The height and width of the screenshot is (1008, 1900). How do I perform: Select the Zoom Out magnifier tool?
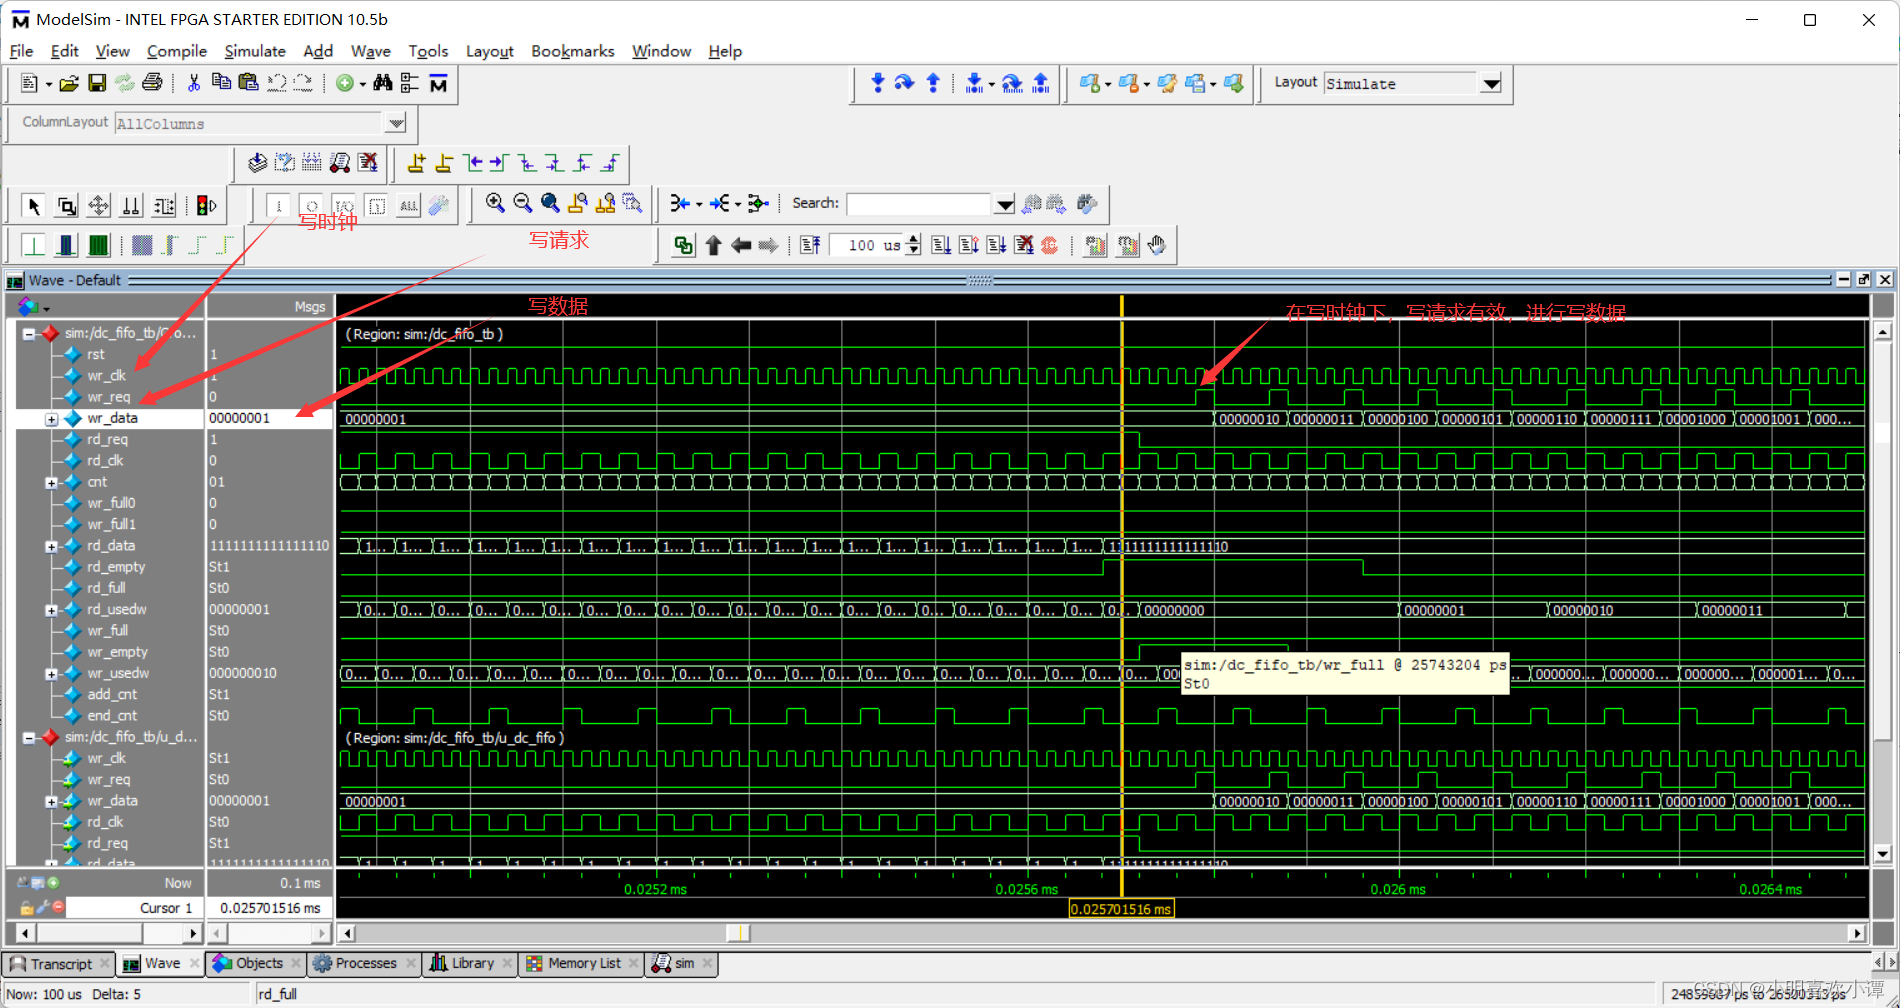pyautogui.click(x=523, y=204)
